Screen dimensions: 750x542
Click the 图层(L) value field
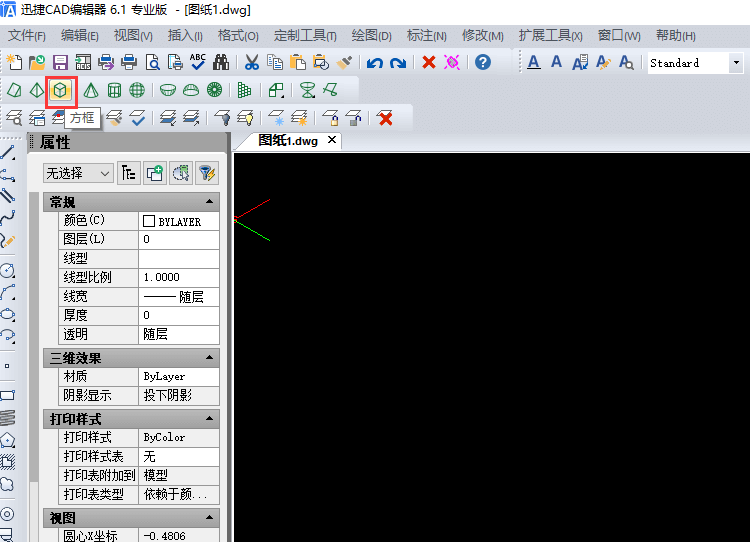[179, 239]
